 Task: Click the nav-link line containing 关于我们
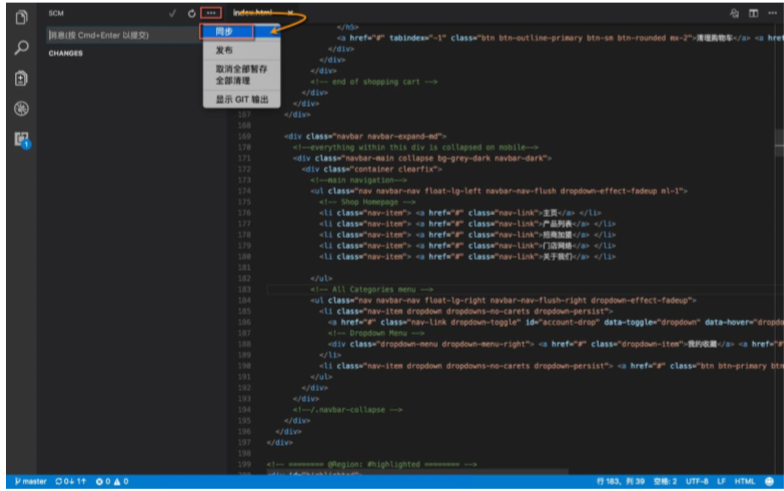click(x=468, y=256)
